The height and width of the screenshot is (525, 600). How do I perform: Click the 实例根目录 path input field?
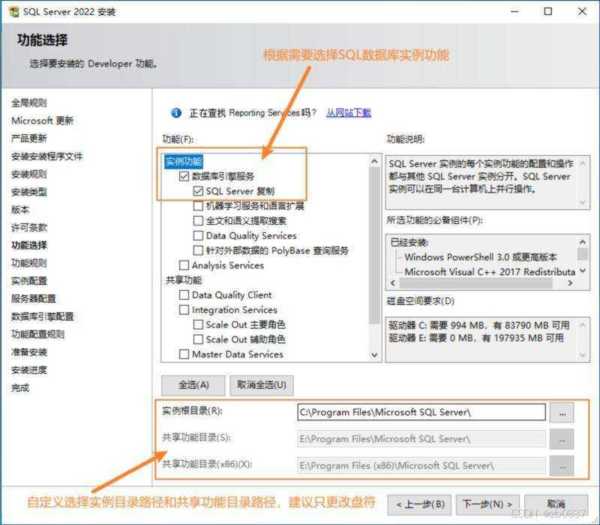(x=421, y=412)
